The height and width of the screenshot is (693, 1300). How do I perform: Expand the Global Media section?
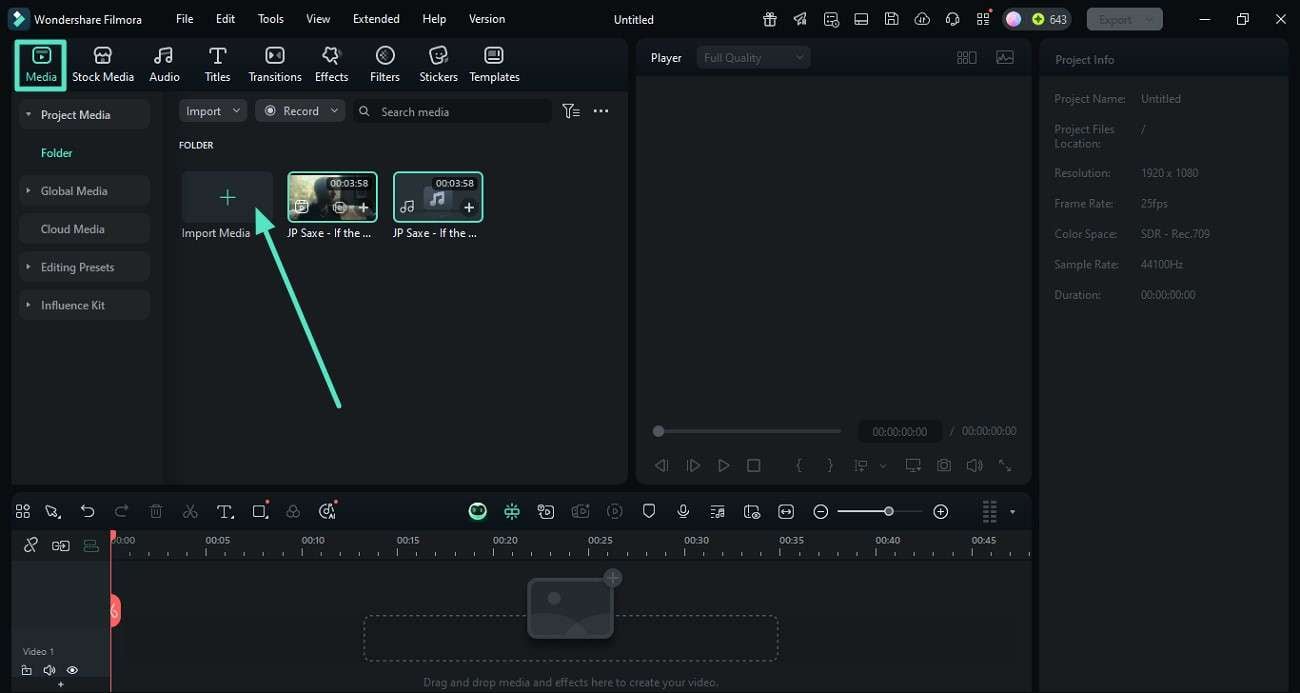[x=28, y=191]
